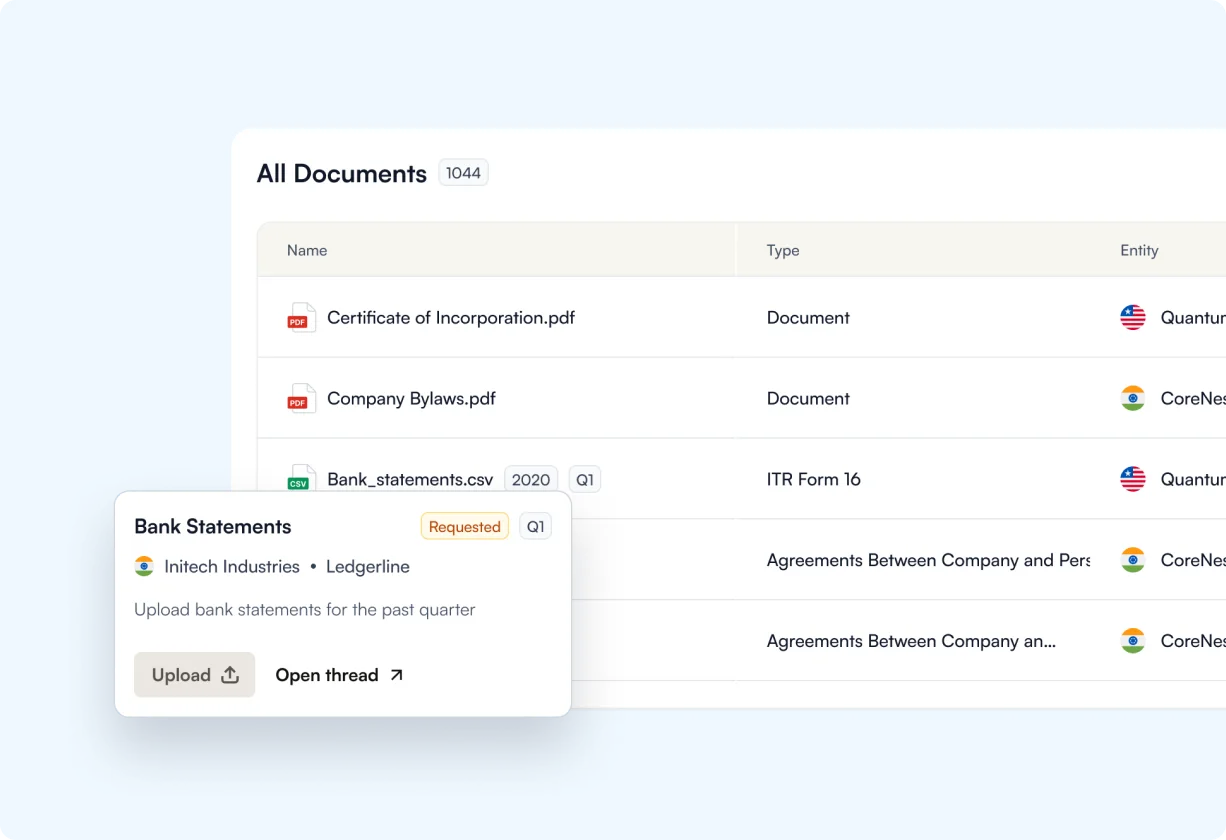Click the Entity column header
The image size is (1226, 840).
coord(1139,251)
